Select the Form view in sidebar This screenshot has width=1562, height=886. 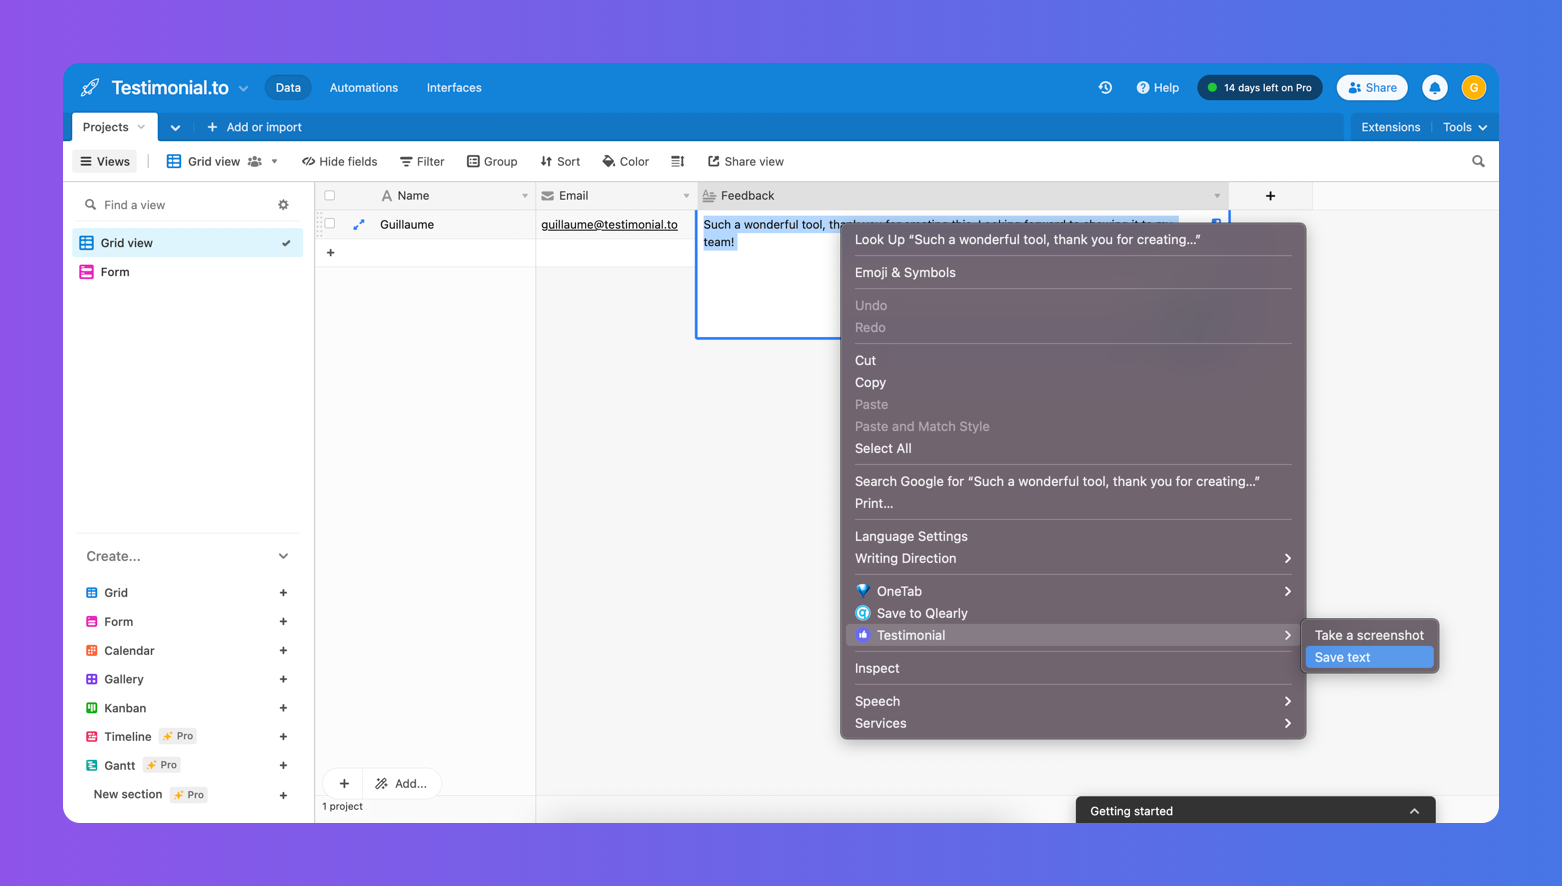tap(187, 272)
